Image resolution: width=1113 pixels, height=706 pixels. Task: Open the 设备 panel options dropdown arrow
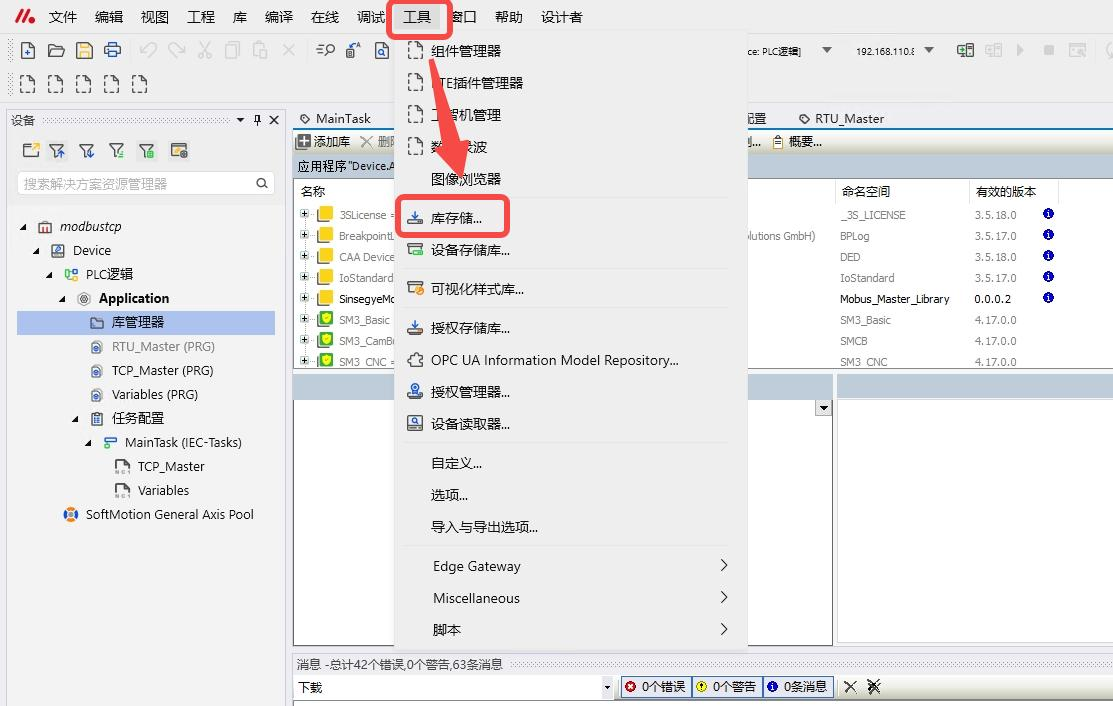tap(241, 120)
